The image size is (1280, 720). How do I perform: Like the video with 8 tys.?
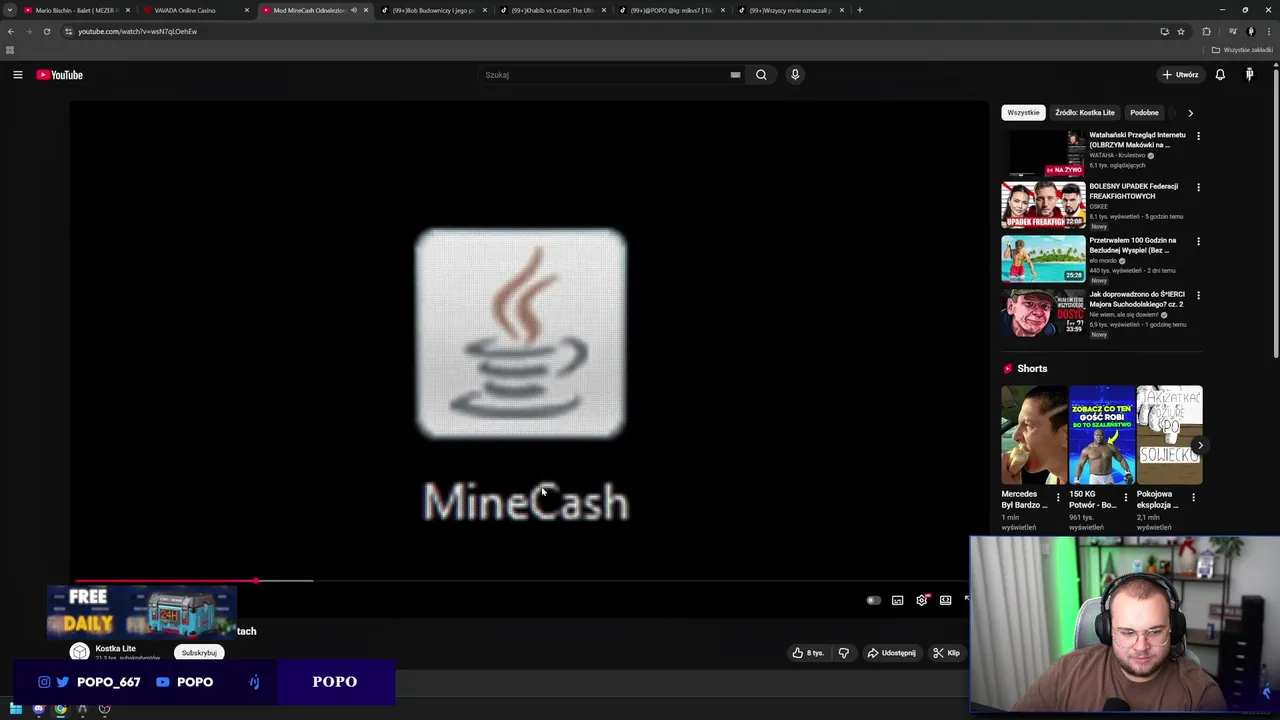tap(808, 653)
